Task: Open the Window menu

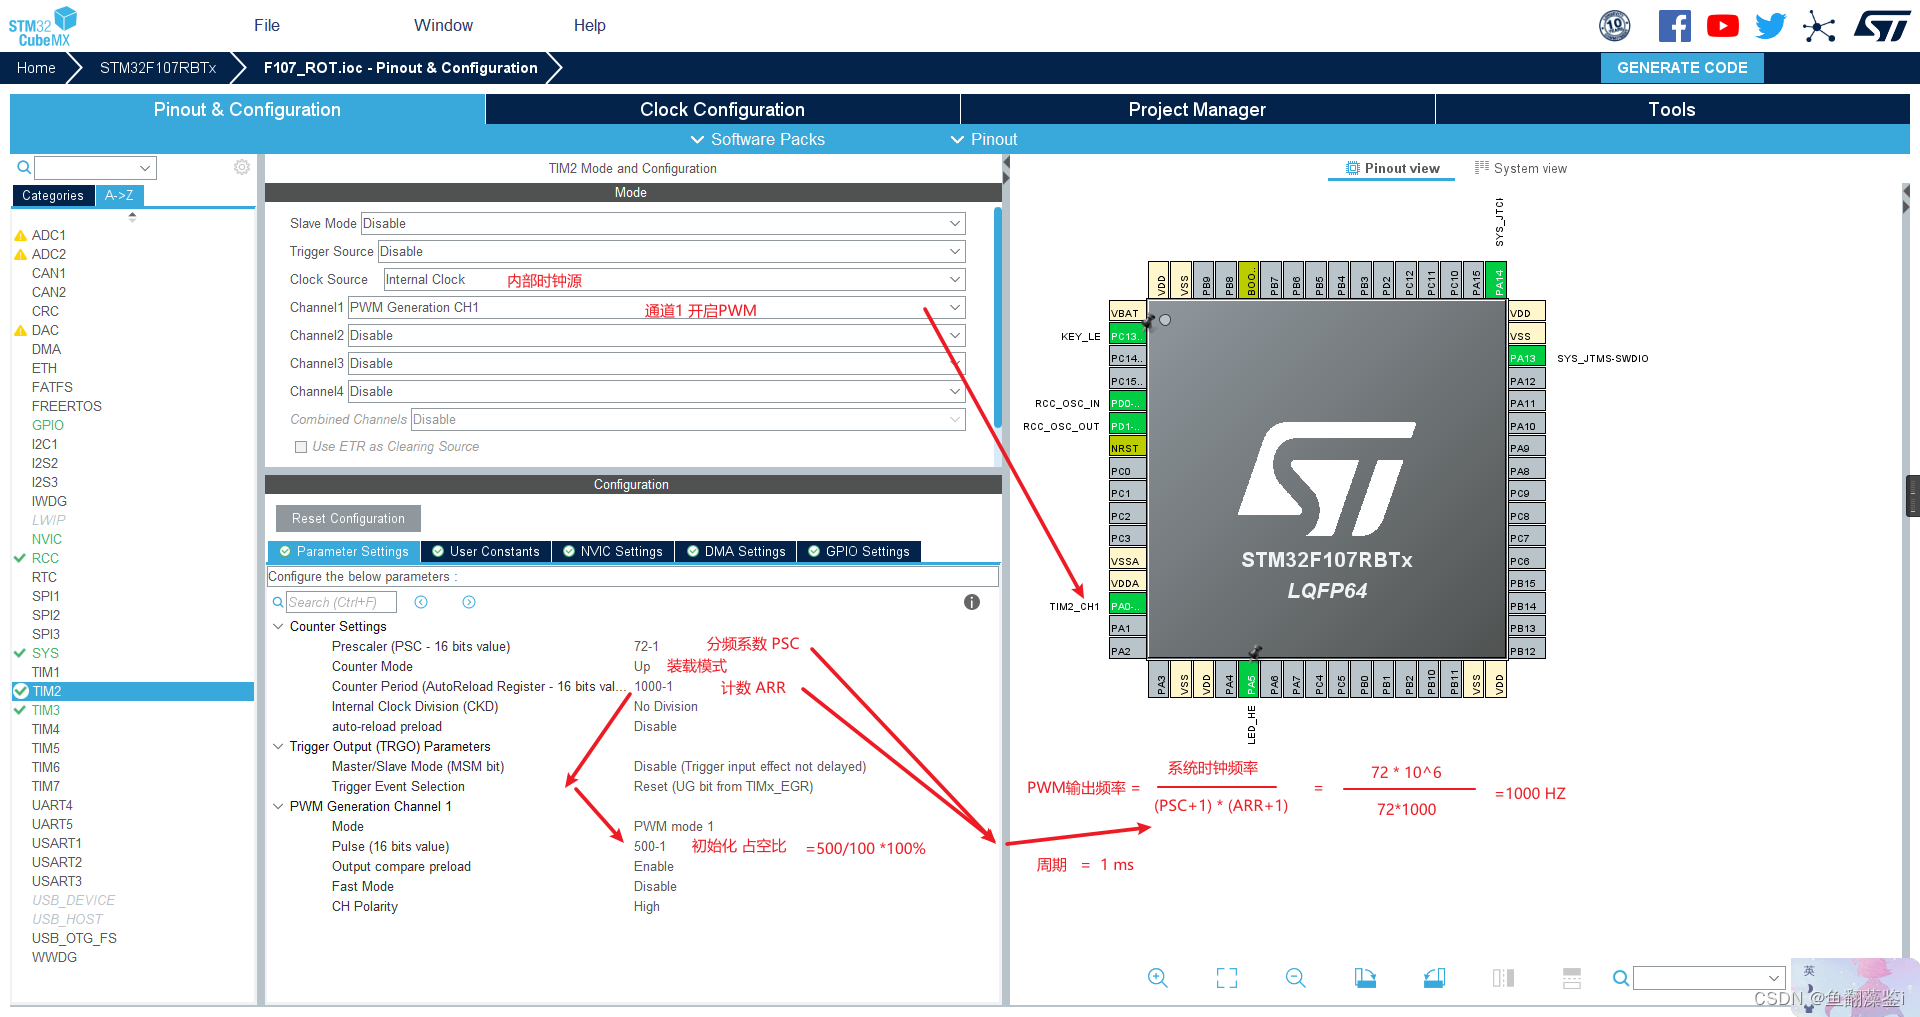Action: click(443, 25)
